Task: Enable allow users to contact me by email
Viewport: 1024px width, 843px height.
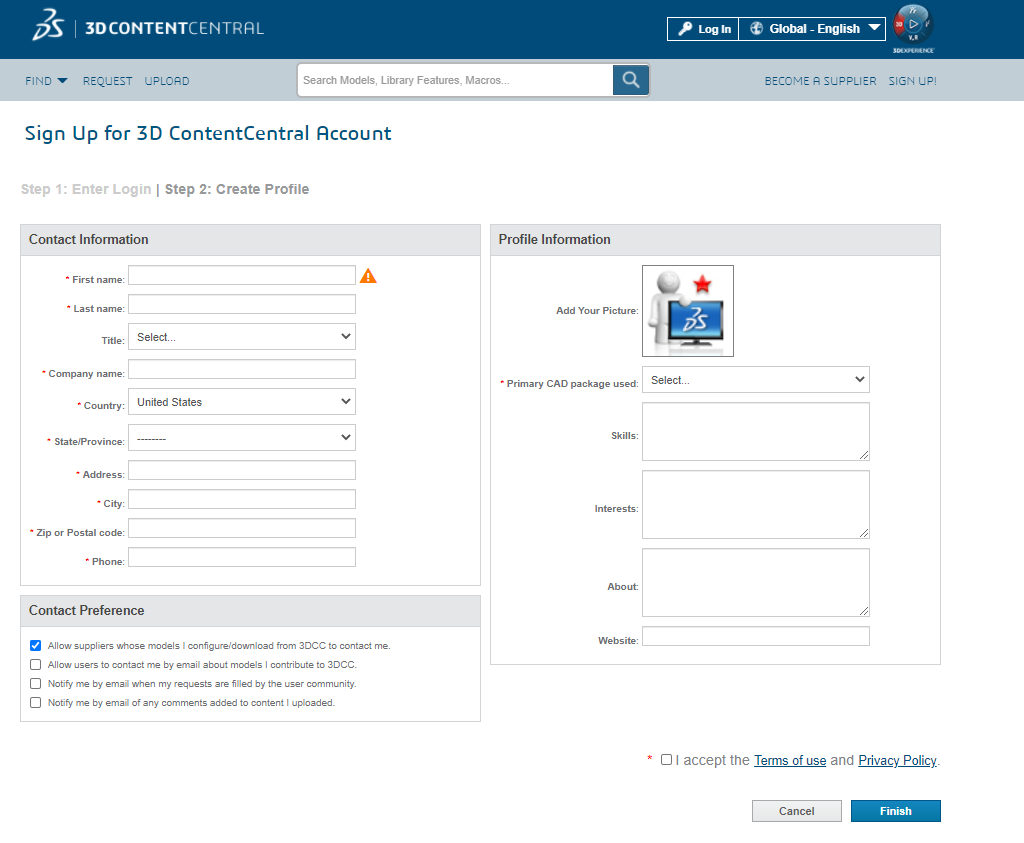Action: [x=36, y=665]
